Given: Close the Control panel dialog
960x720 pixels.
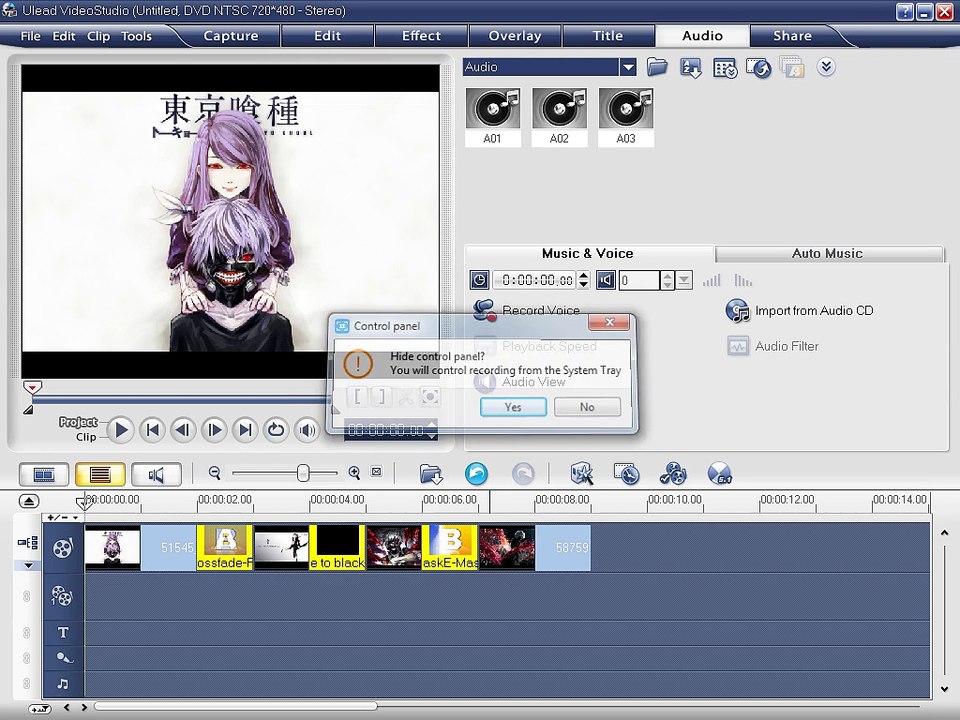Looking at the screenshot, I should [x=609, y=322].
